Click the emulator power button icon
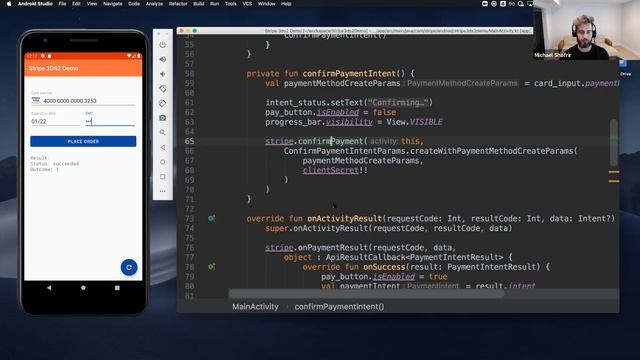Image resolution: width=640 pixels, height=360 pixels. pyautogui.click(x=162, y=44)
